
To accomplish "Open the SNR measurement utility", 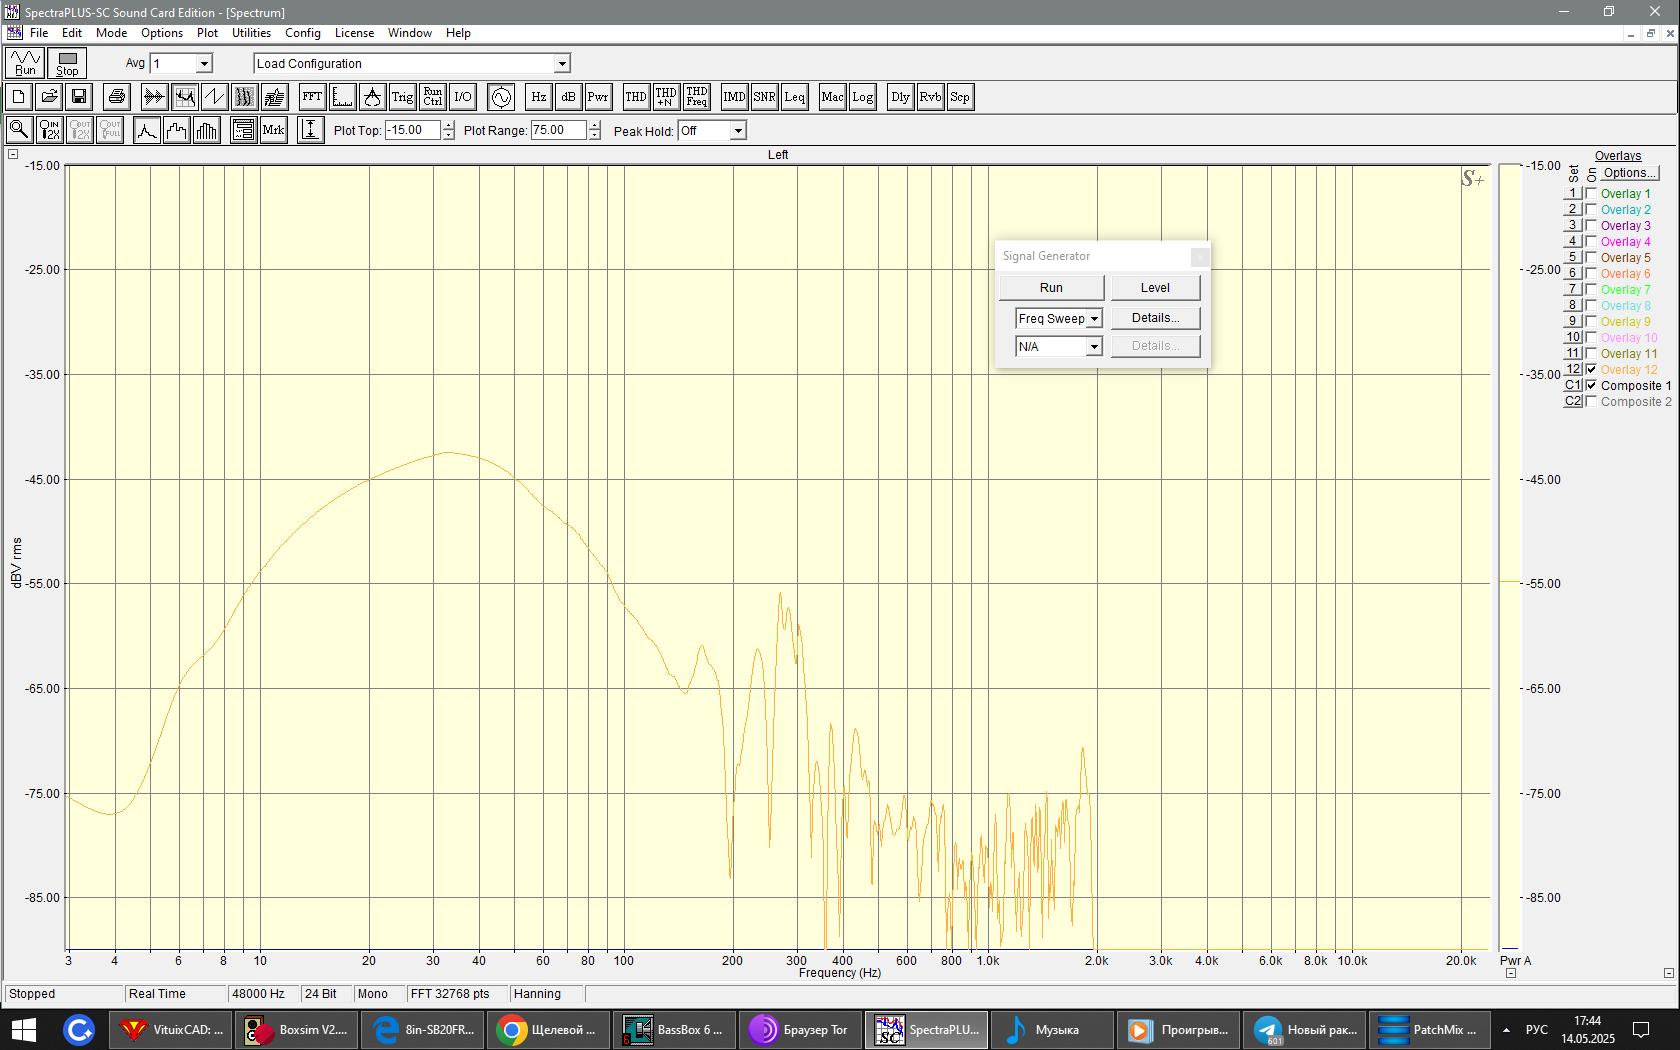I will click(764, 97).
